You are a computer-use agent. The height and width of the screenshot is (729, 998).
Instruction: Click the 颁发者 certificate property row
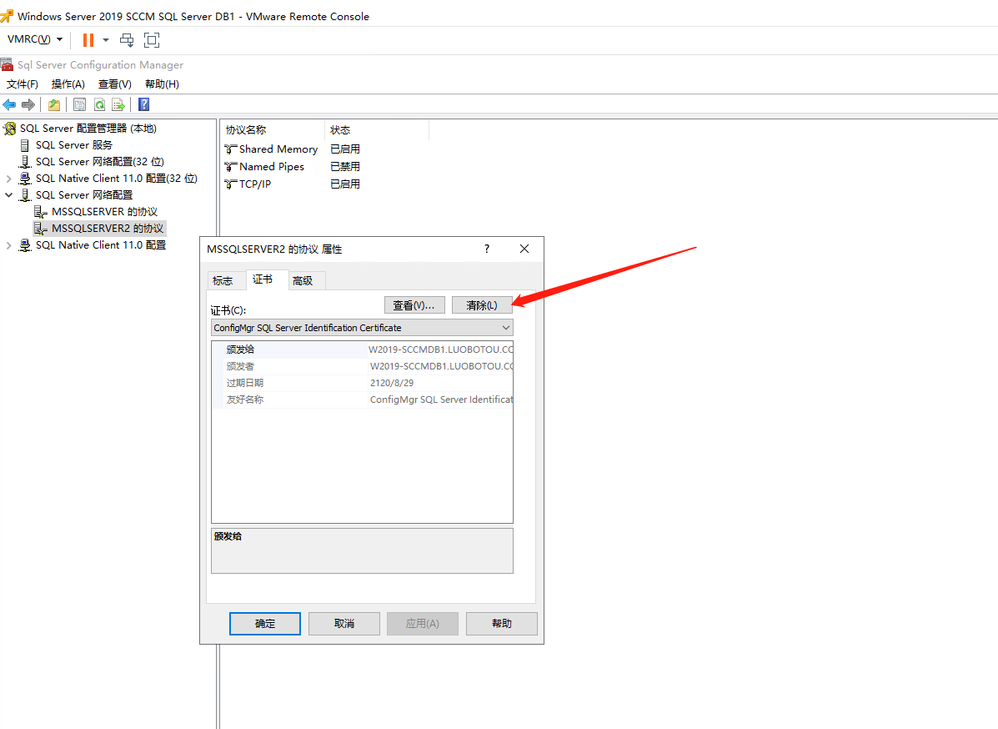coord(362,366)
